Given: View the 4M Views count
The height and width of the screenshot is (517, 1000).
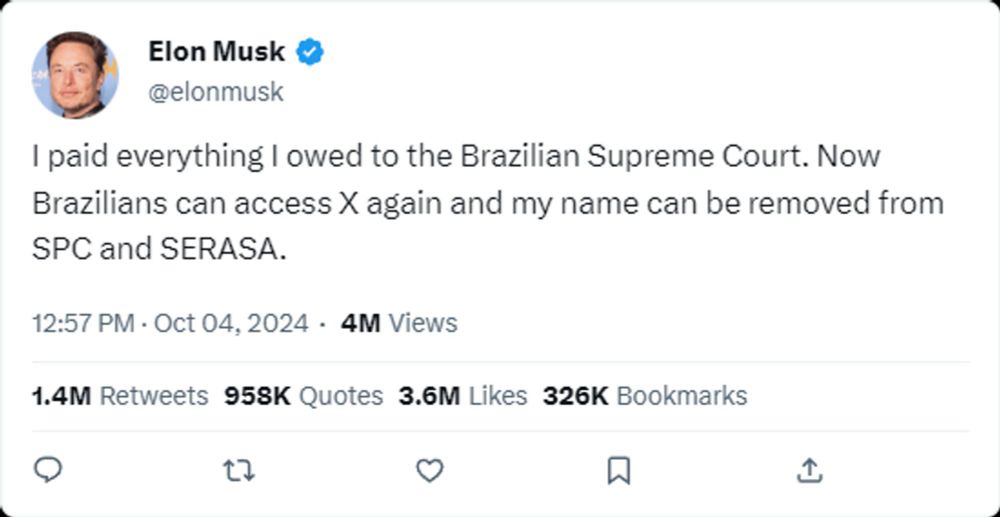Looking at the screenshot, I should (399, 324).
